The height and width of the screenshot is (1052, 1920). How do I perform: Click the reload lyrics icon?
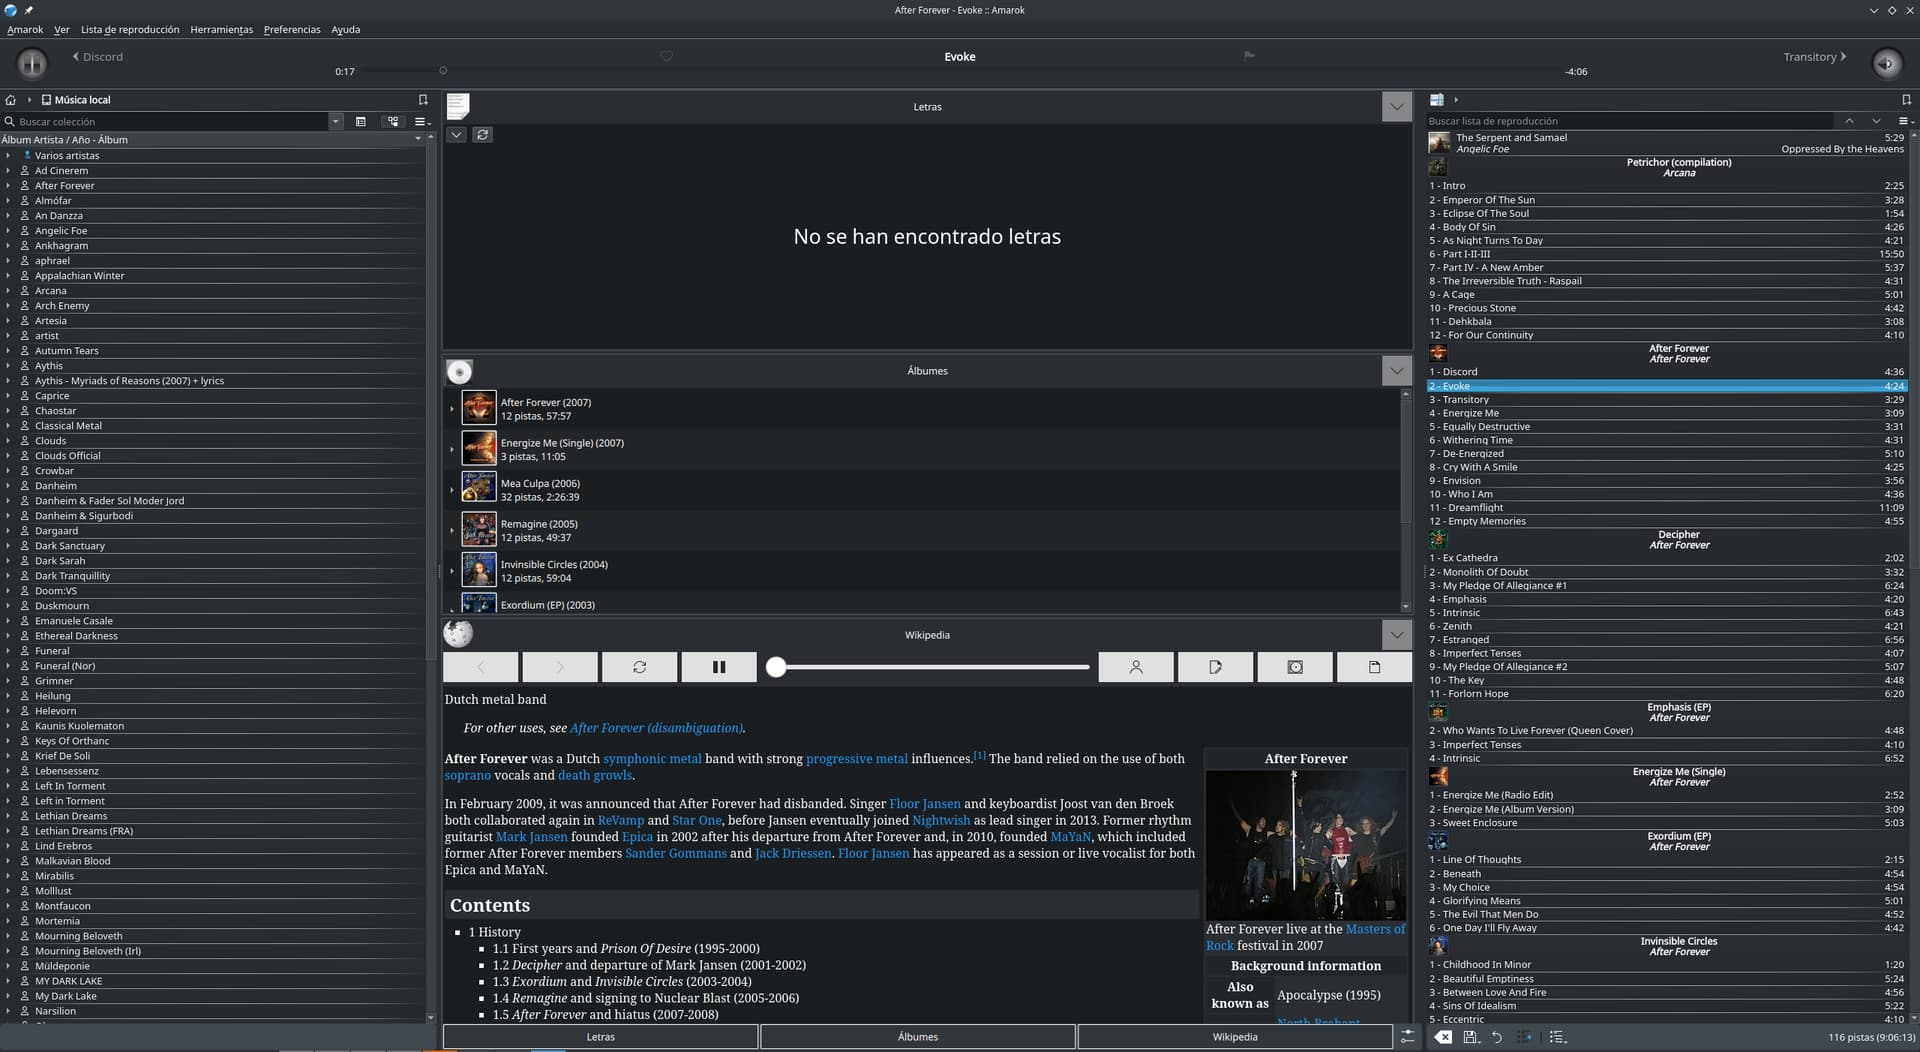[483, 135]
